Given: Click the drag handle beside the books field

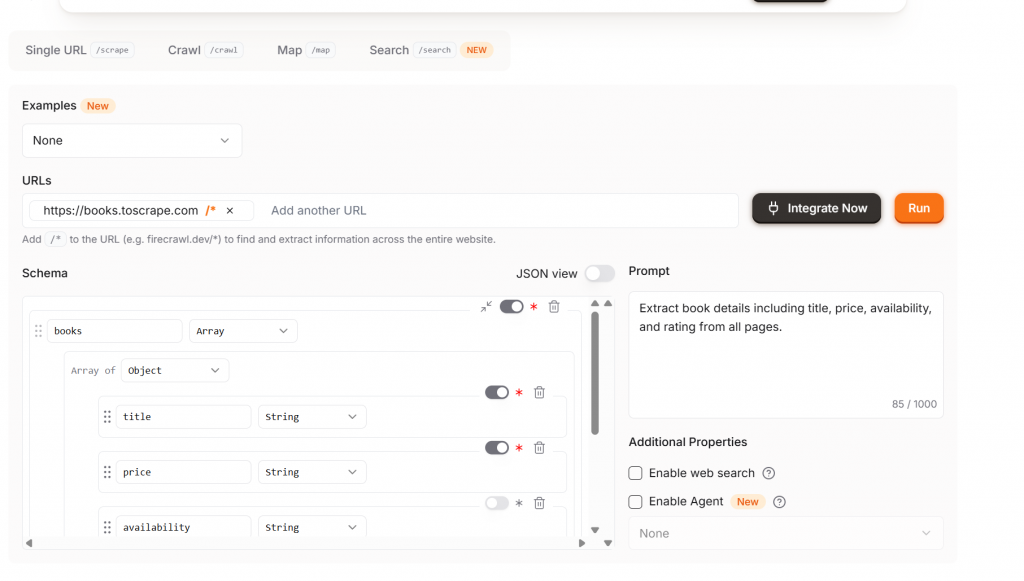Looking at the screenshot, I should point(38,330).
